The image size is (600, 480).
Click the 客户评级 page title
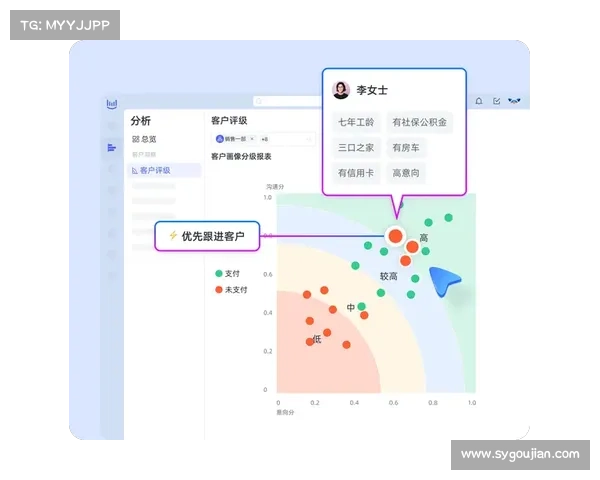(229, 121)
